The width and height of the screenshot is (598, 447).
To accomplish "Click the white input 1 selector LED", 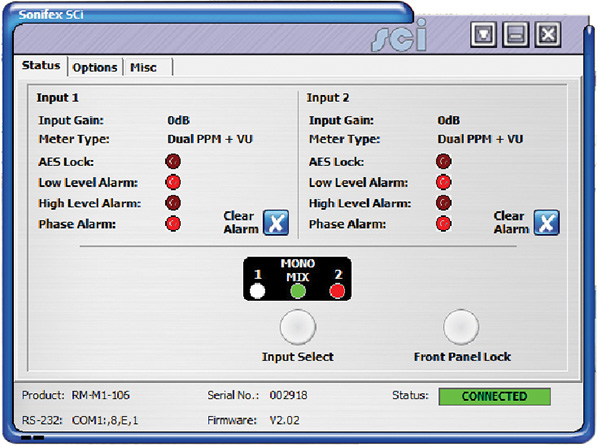I will [x=257, y=291].
